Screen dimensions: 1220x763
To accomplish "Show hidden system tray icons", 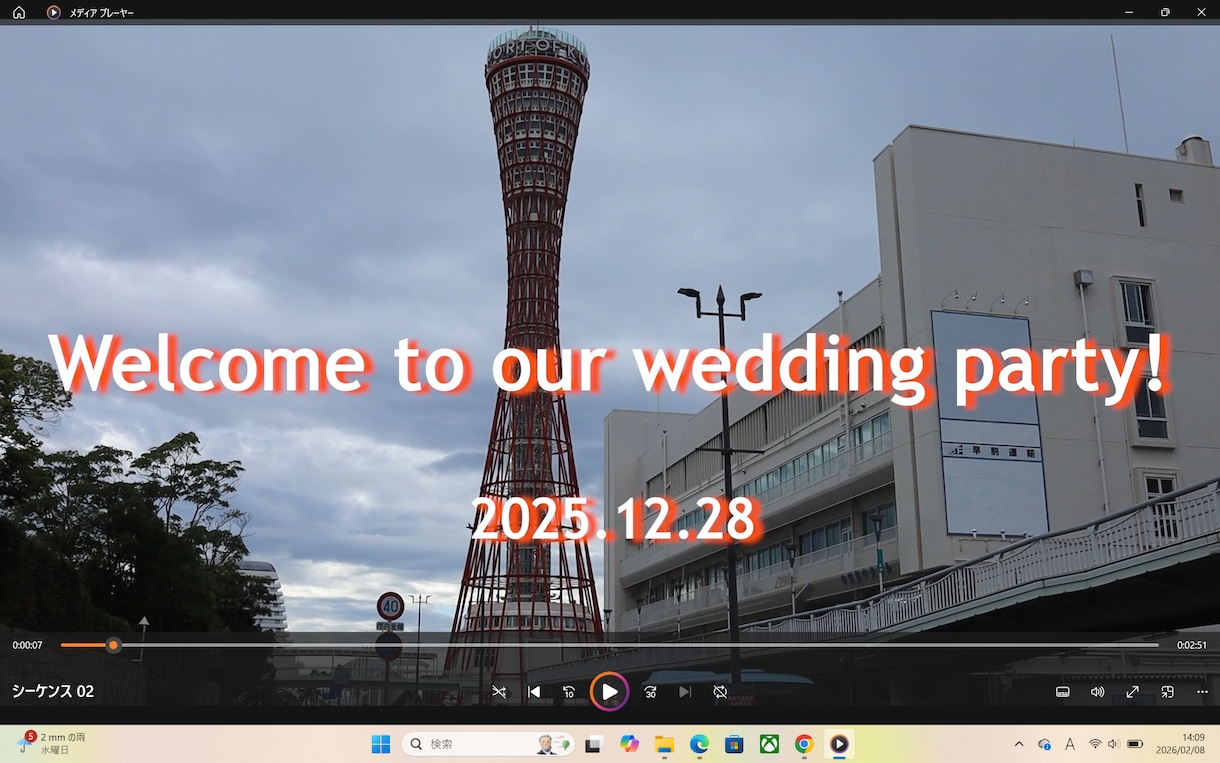I will click(1019, 744).
